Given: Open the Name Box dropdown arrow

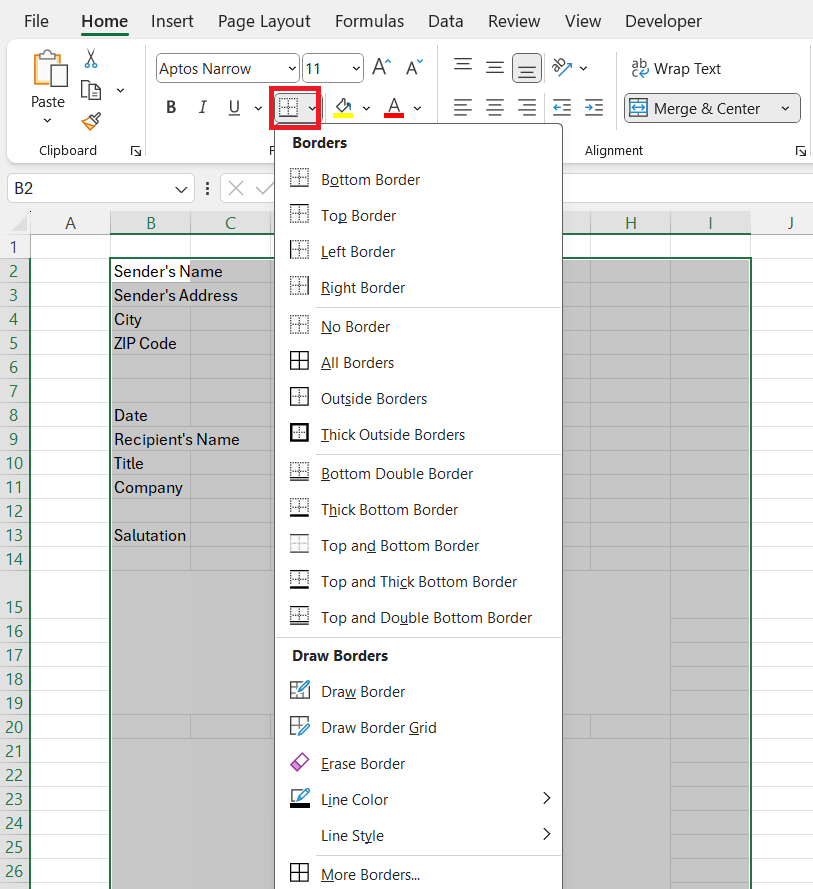Looking at the screenshot, I should coord(181,189).
